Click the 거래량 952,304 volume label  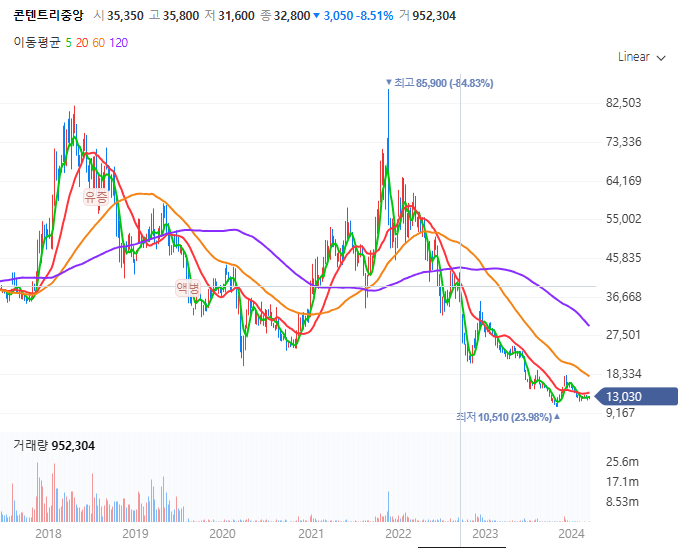coord(54,446)
